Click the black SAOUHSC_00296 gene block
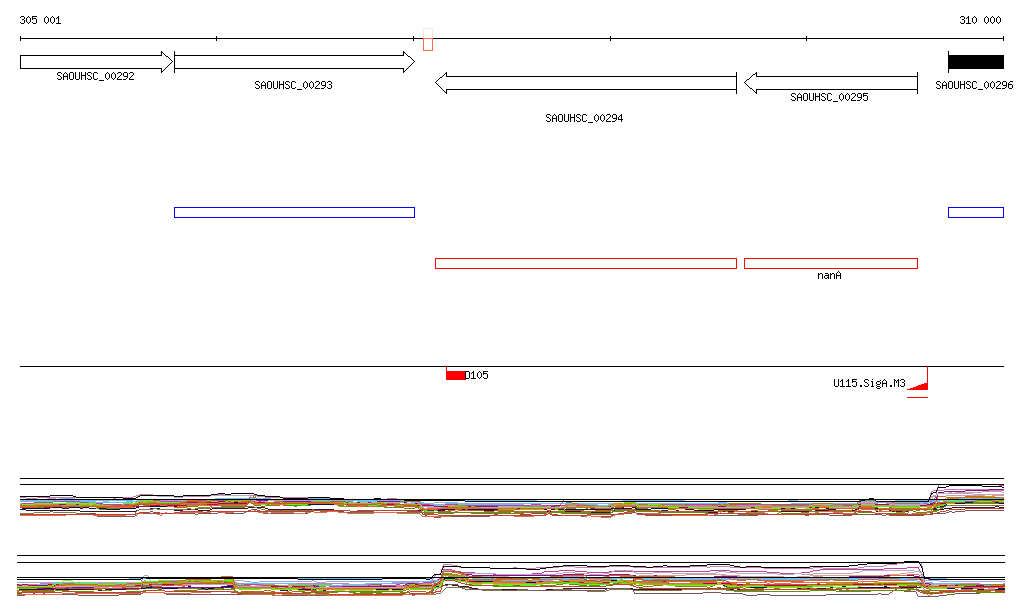This screenshot has width=1024, height=611. 976,62
